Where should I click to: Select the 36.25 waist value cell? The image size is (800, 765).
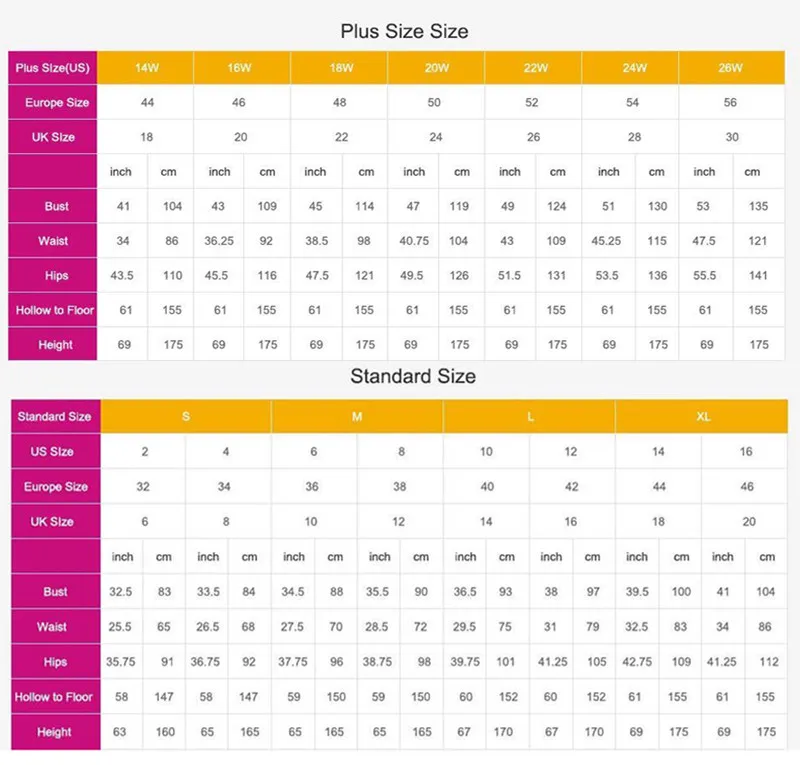pyautogui.click(x=219, y=241)
